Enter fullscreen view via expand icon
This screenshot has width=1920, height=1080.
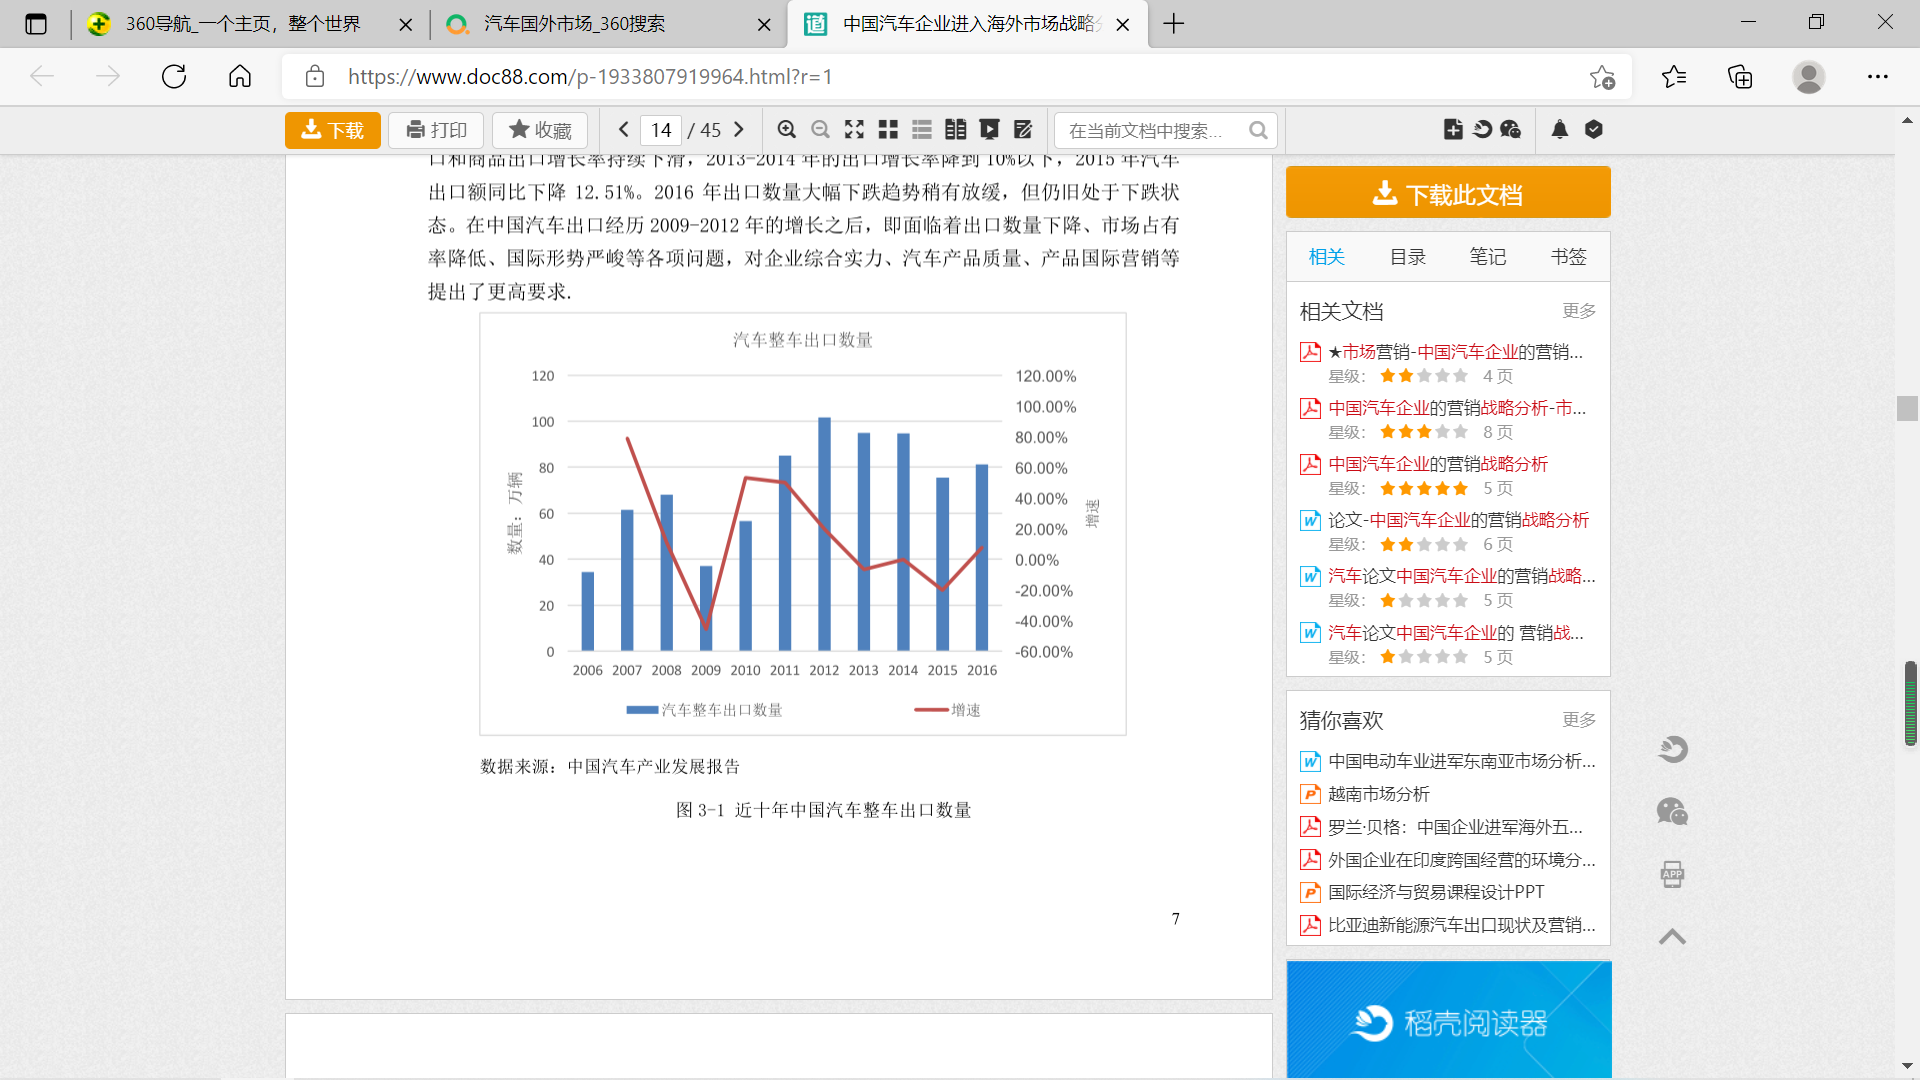pyautogui.click(x=854, y=130)
